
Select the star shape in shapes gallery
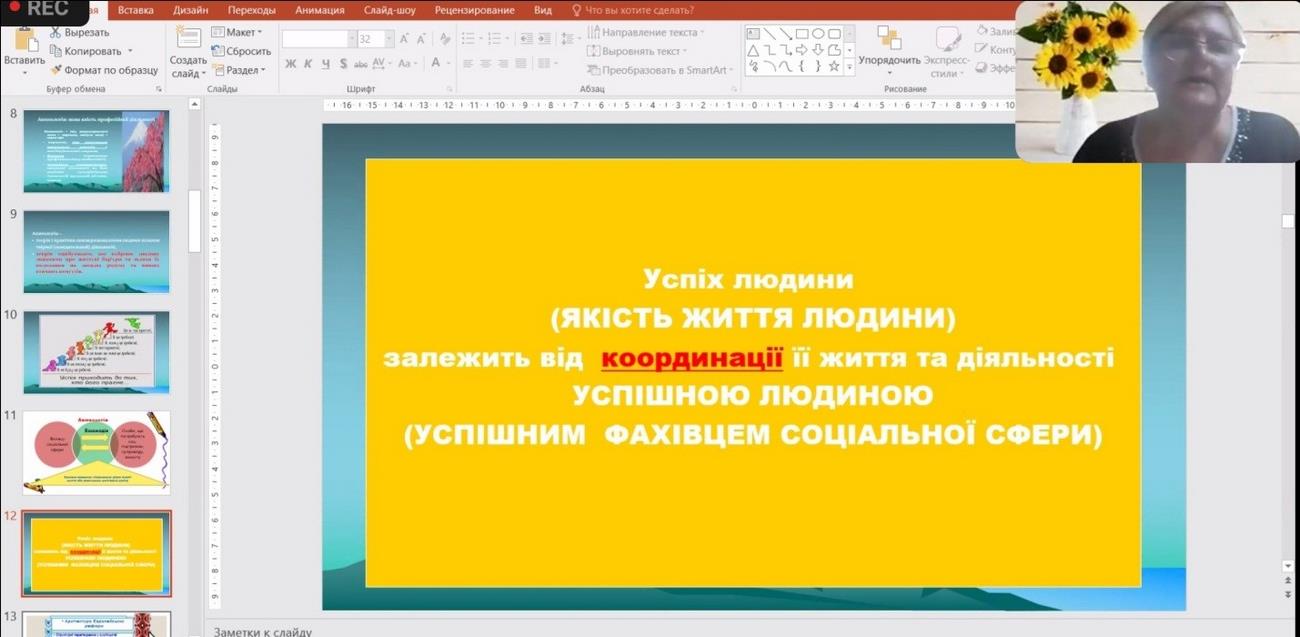(x=834, y=66)
